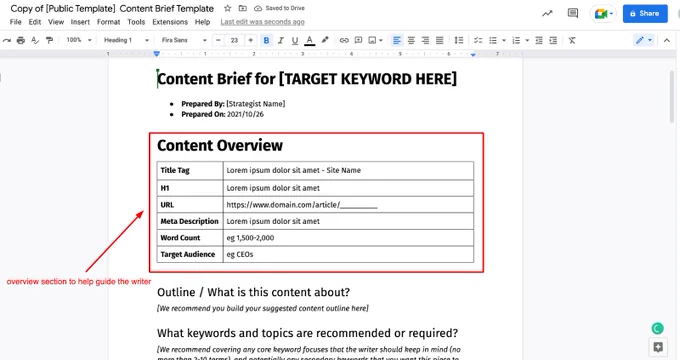Expand the insert image dropdown arrow

click(x=381, y=40)
